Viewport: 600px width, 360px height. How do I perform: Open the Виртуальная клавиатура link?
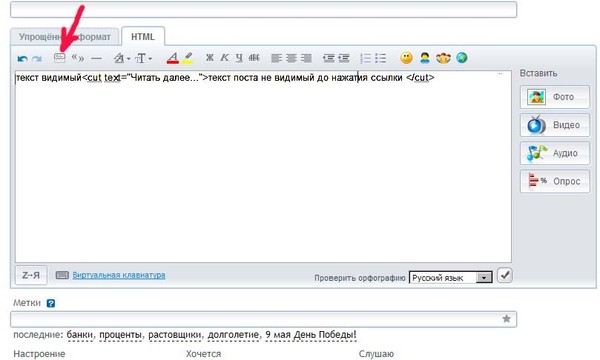pos(119,275)
